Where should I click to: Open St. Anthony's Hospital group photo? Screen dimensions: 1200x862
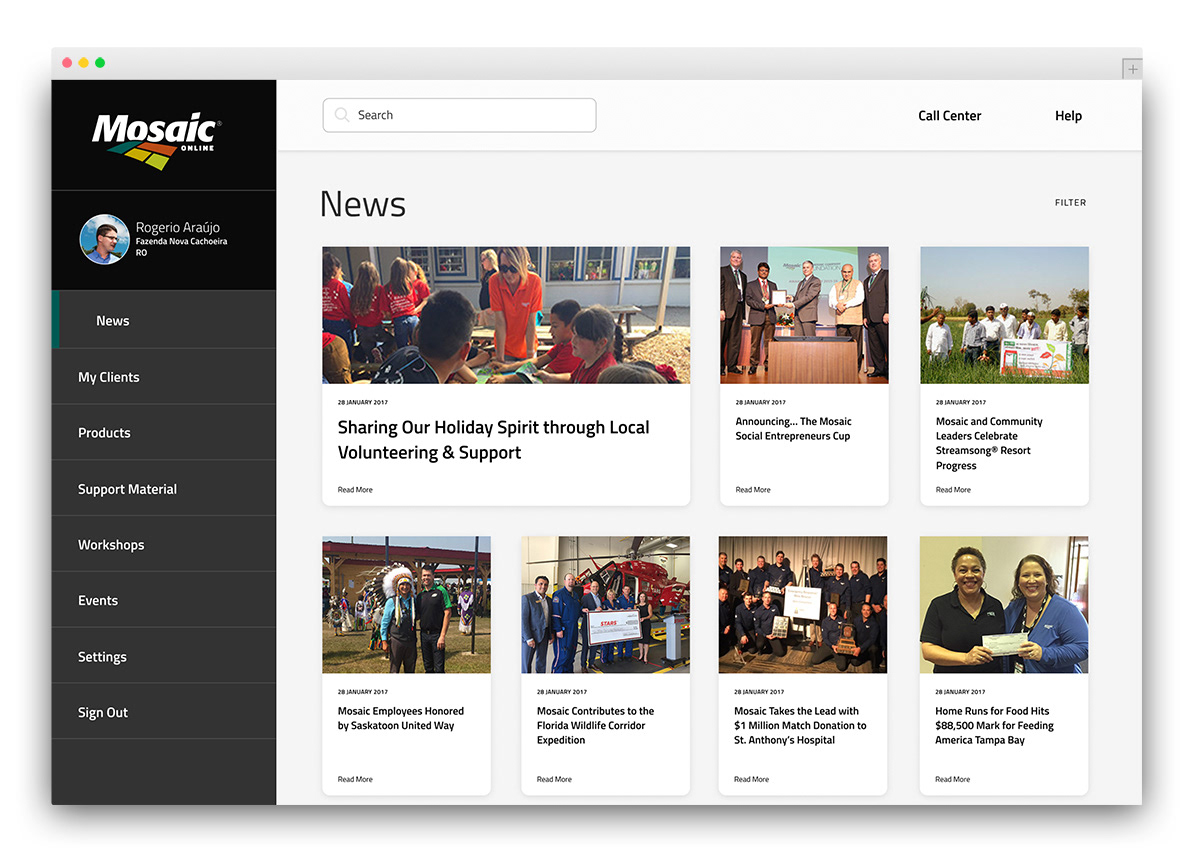803,605
